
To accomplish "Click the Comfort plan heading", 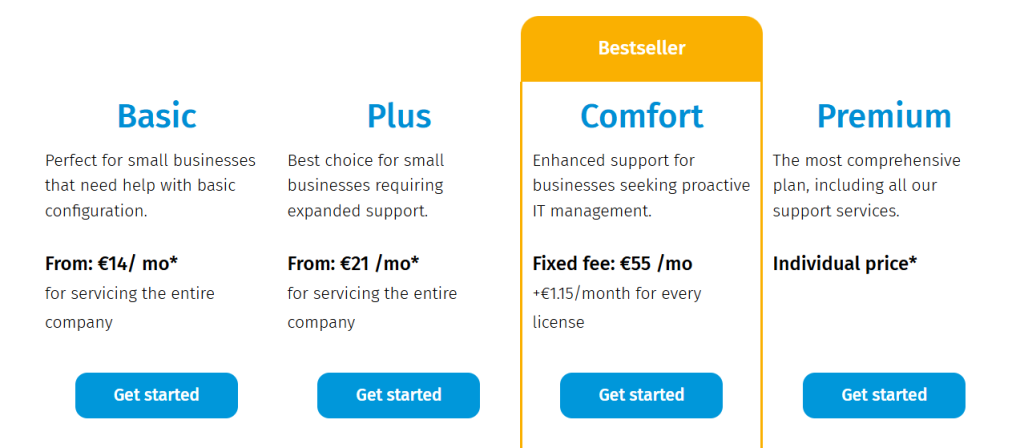I will [641, 116].
